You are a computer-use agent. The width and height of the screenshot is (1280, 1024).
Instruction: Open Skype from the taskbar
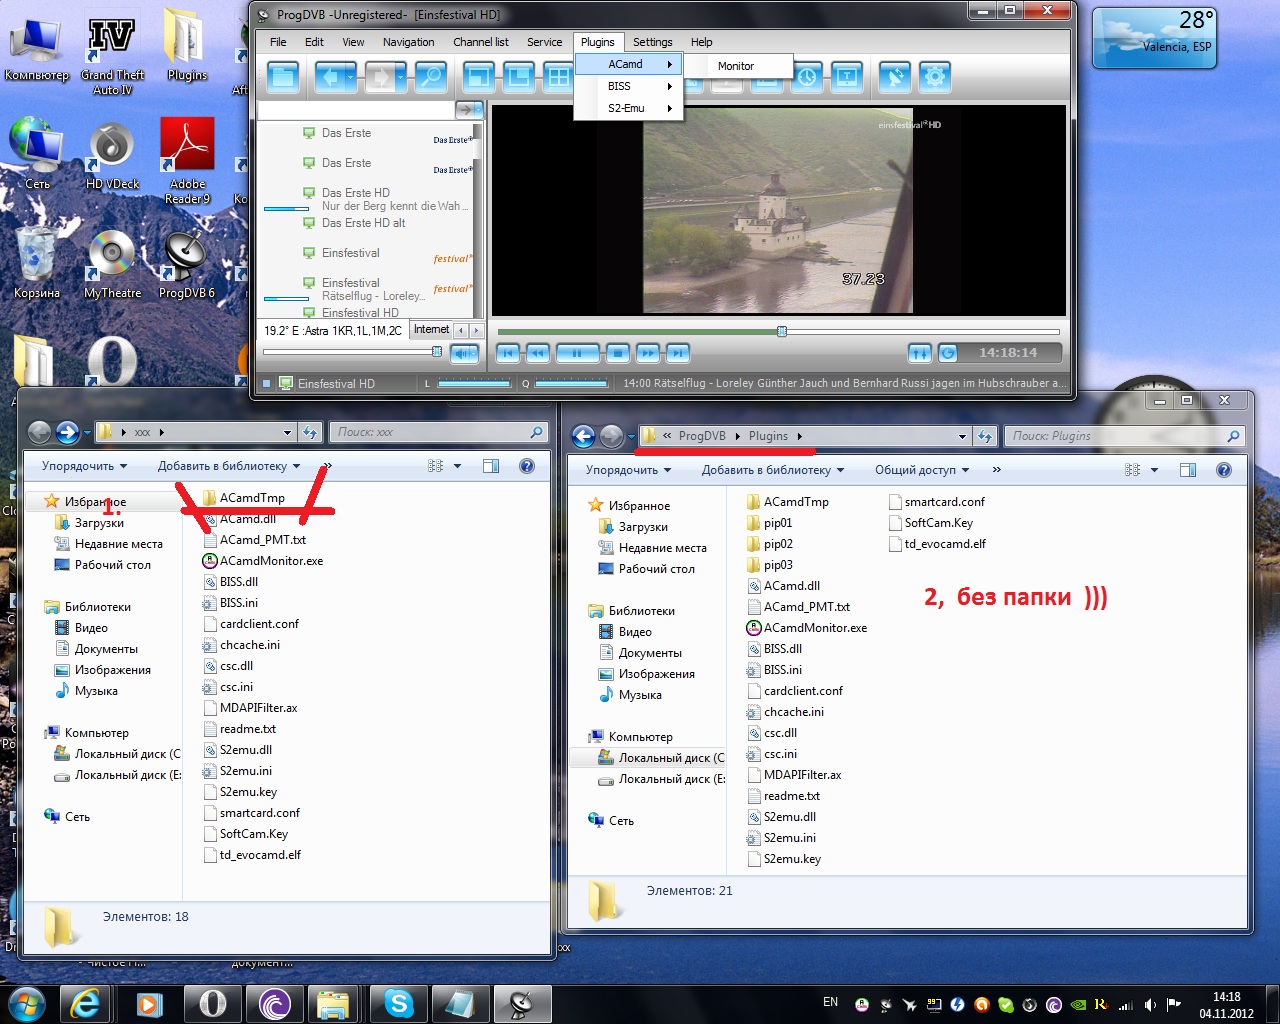[398, 1003]
